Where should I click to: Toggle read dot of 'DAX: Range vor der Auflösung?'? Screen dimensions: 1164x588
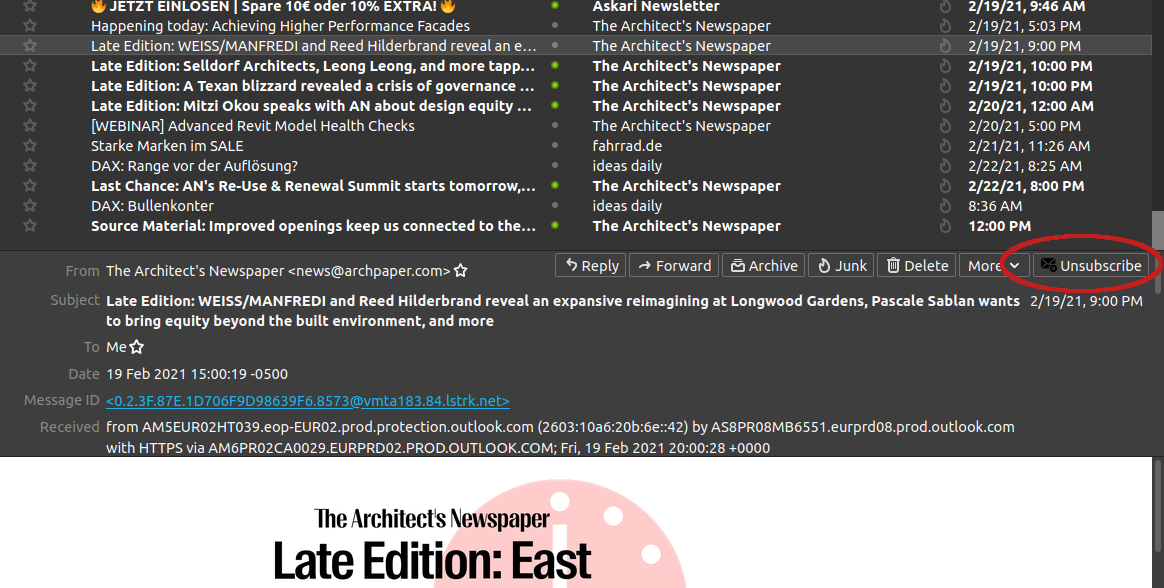coord(555,166)
